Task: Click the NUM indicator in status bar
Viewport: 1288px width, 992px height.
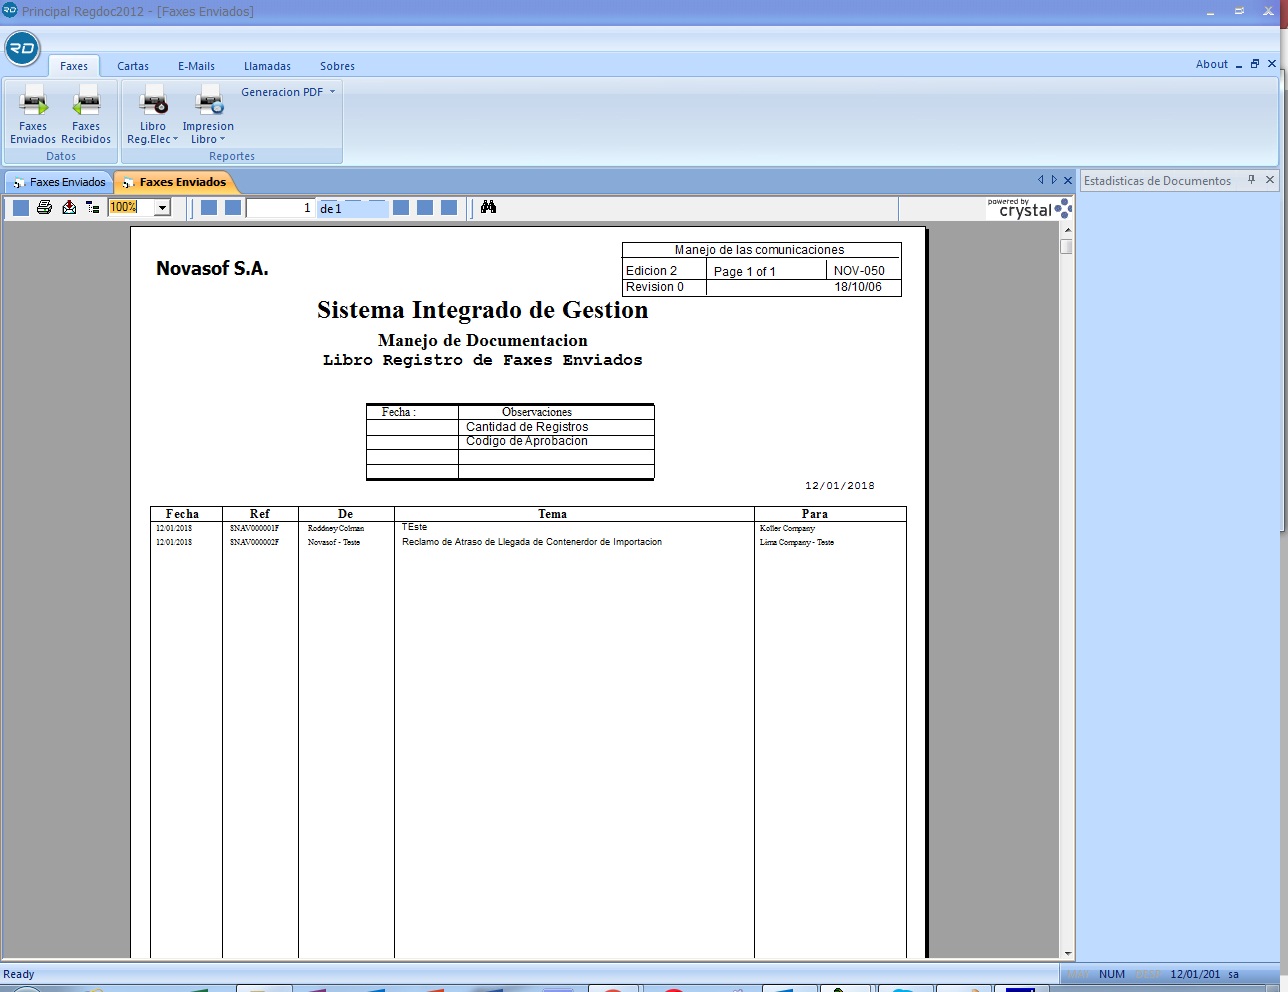Action: (1112, 974)
